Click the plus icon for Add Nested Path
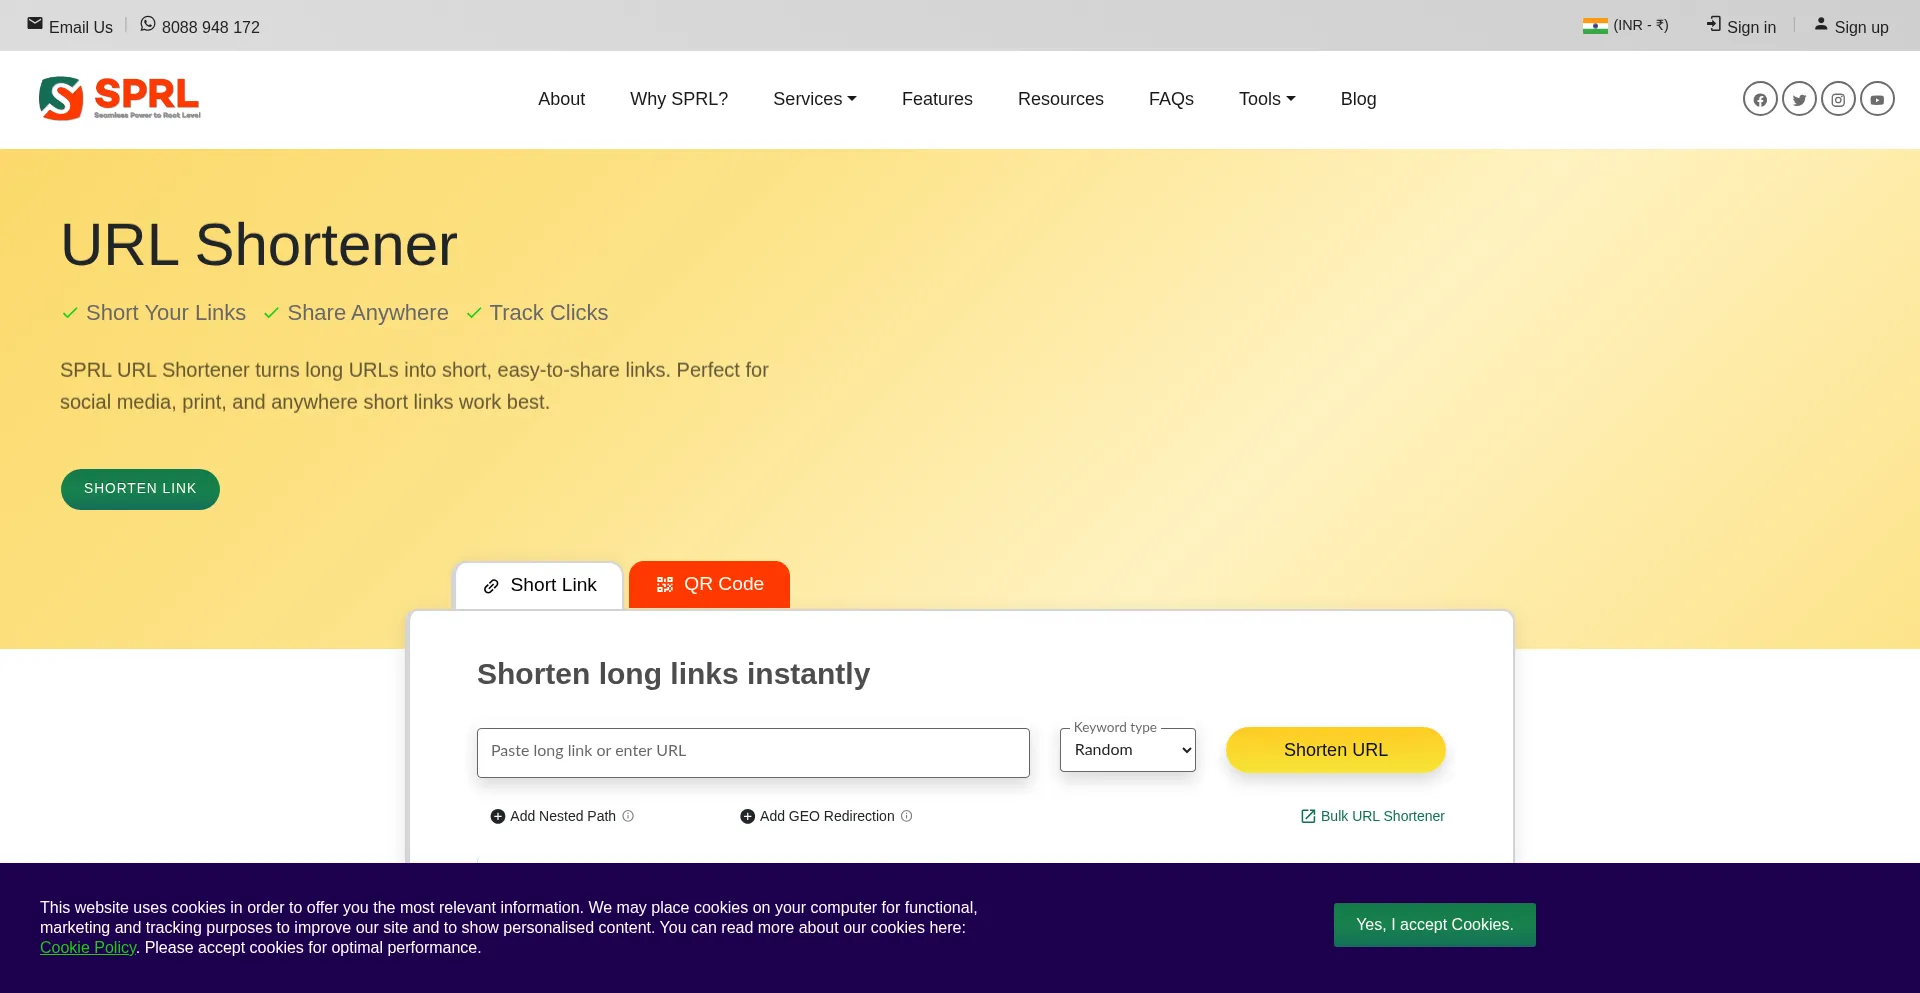1920x993 pixels. tap(498, 817)
